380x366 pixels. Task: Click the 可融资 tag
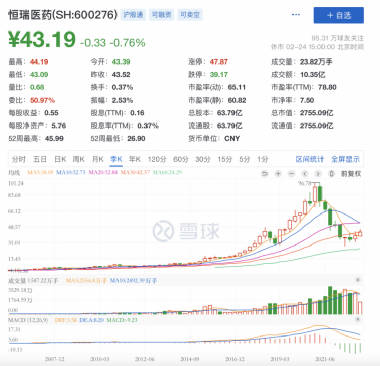click(161, 15)
